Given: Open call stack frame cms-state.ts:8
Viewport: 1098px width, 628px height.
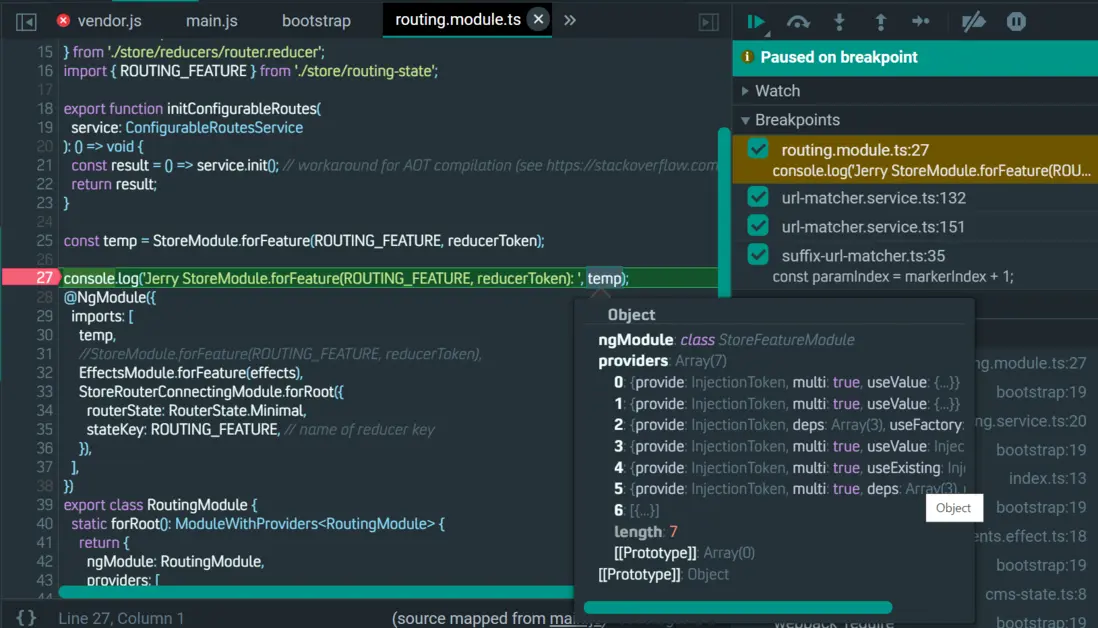Looking at the screenshot, I should [1036, 594].
